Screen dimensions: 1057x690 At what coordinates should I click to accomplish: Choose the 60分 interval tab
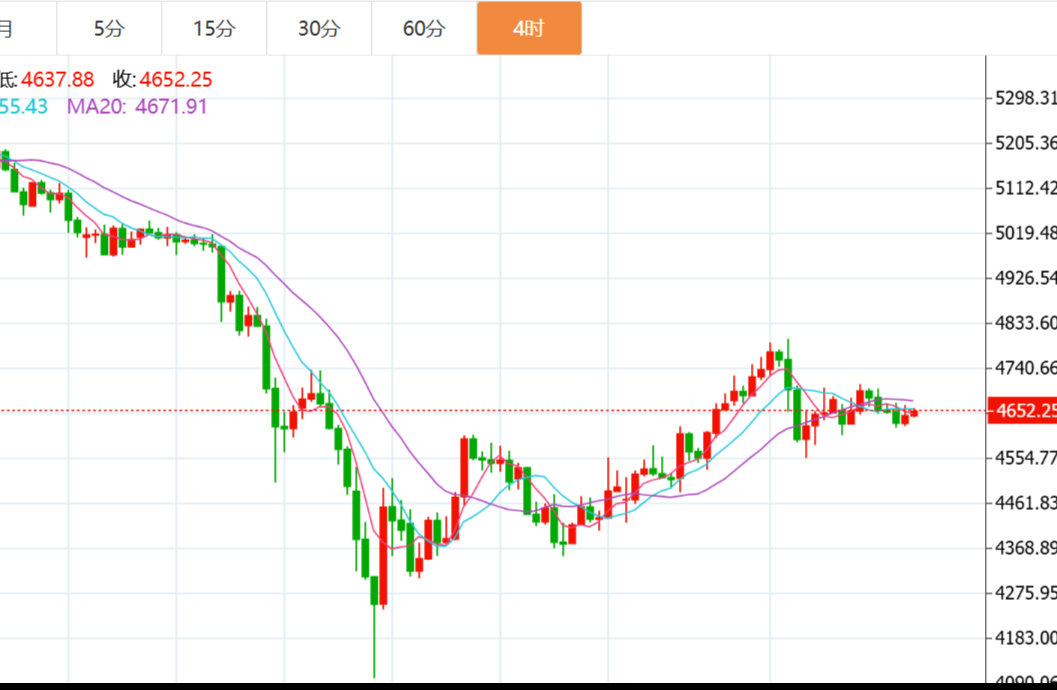[x=424, y=29]
